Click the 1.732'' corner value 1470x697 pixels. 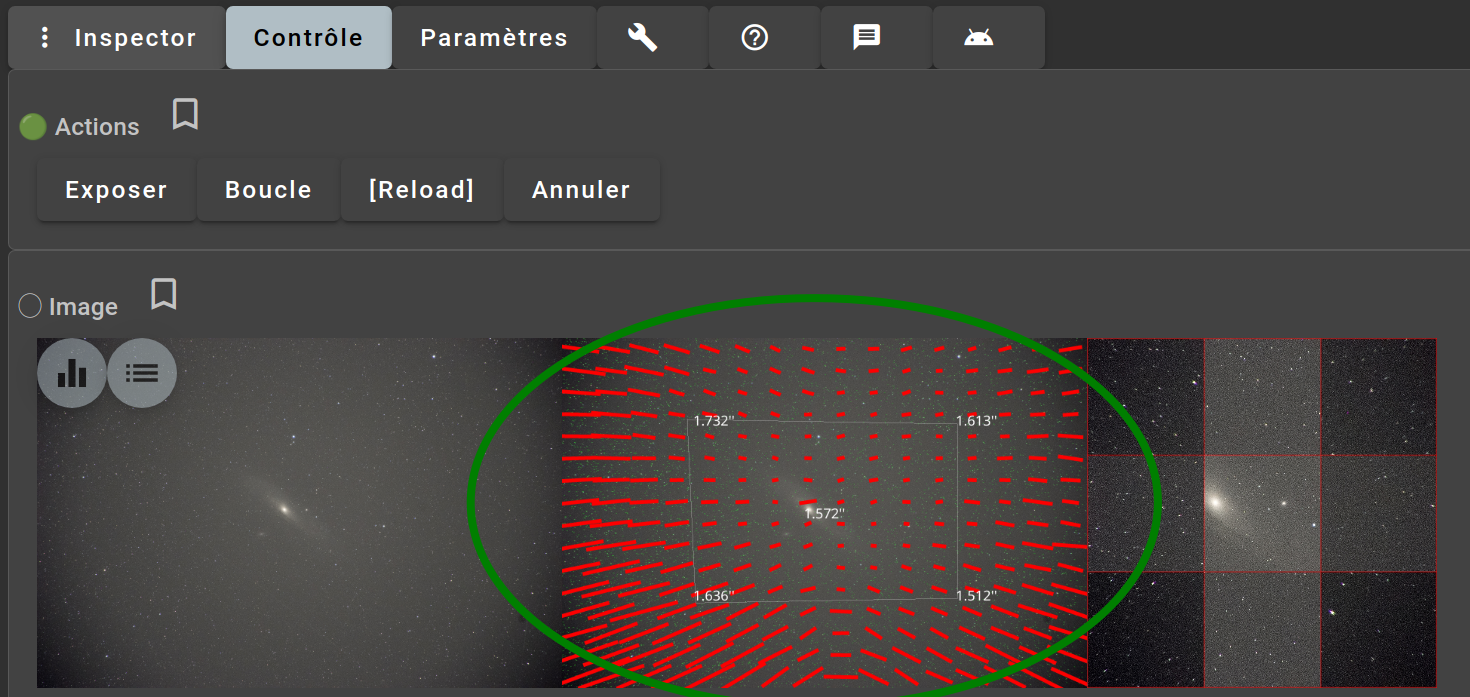point(714,421)
